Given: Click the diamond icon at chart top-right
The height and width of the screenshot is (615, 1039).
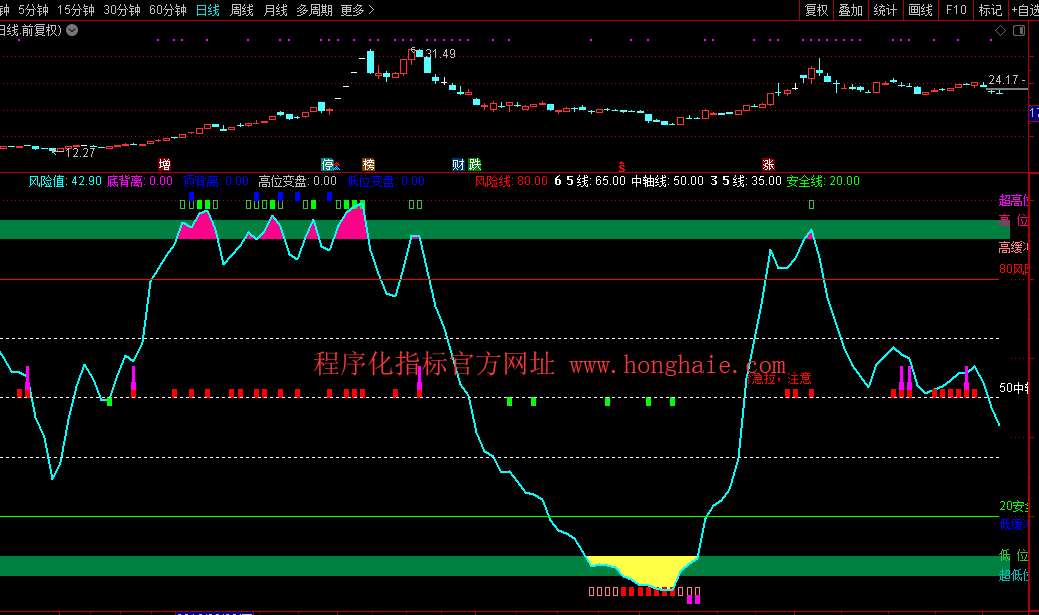Looking at the screenshot, I should [1001, 31].
